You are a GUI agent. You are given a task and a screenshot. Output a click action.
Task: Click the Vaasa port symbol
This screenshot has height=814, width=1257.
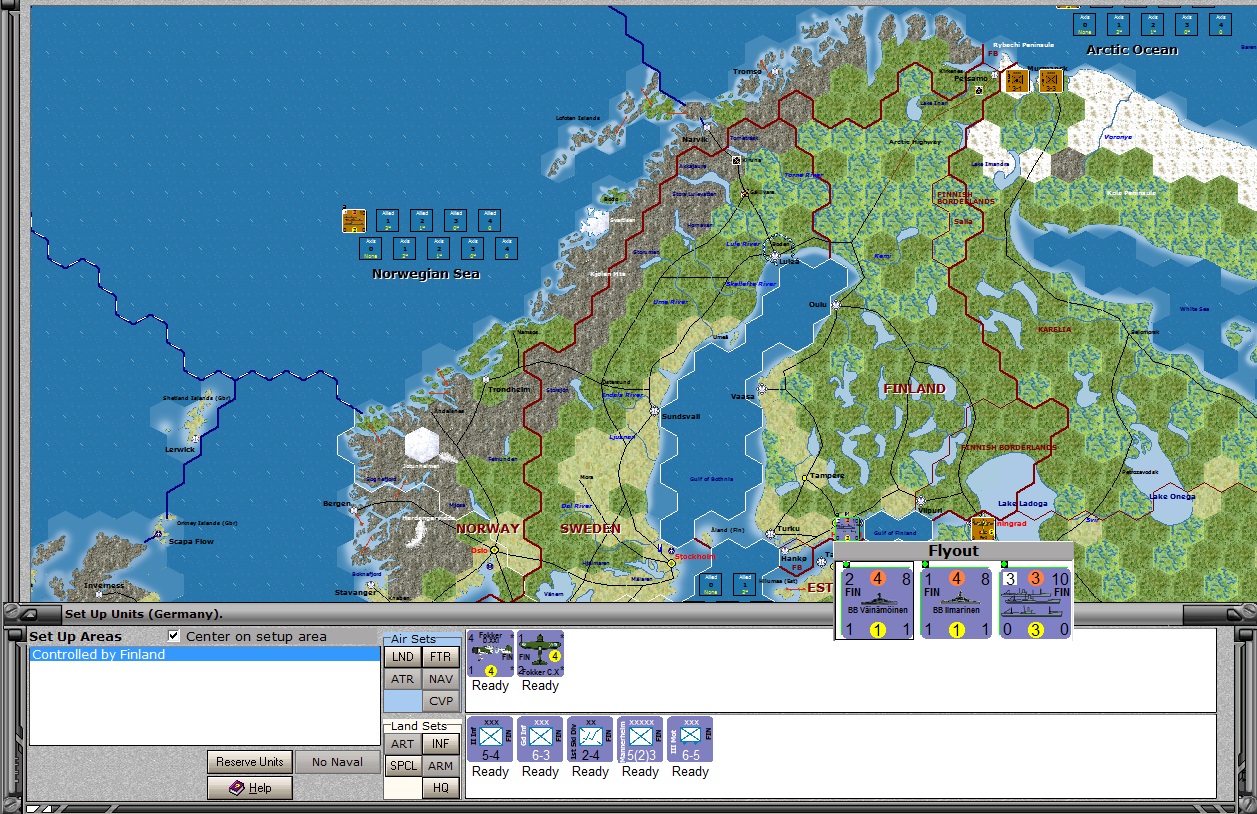point(762,387)
